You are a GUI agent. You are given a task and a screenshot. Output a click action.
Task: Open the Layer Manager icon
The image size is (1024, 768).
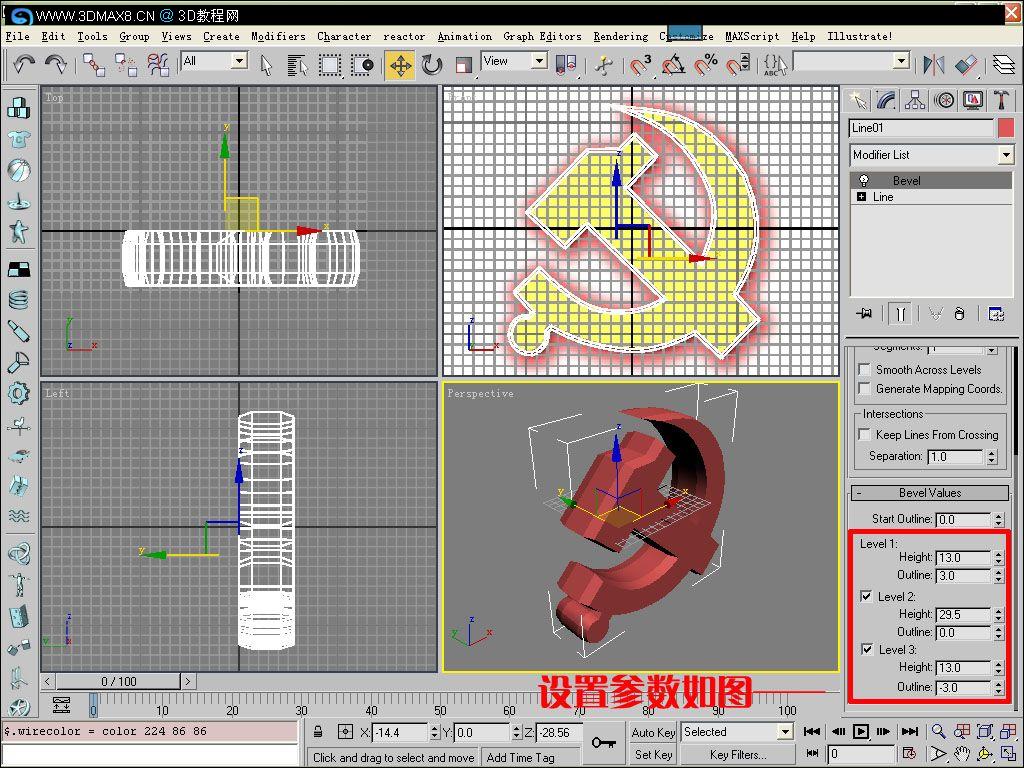[1004, 65]
